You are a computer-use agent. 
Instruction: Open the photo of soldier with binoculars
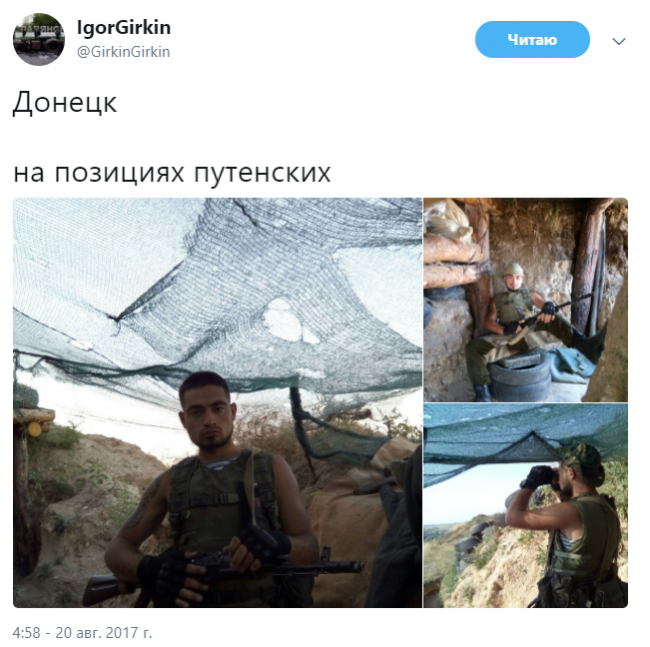coord(526,506)
